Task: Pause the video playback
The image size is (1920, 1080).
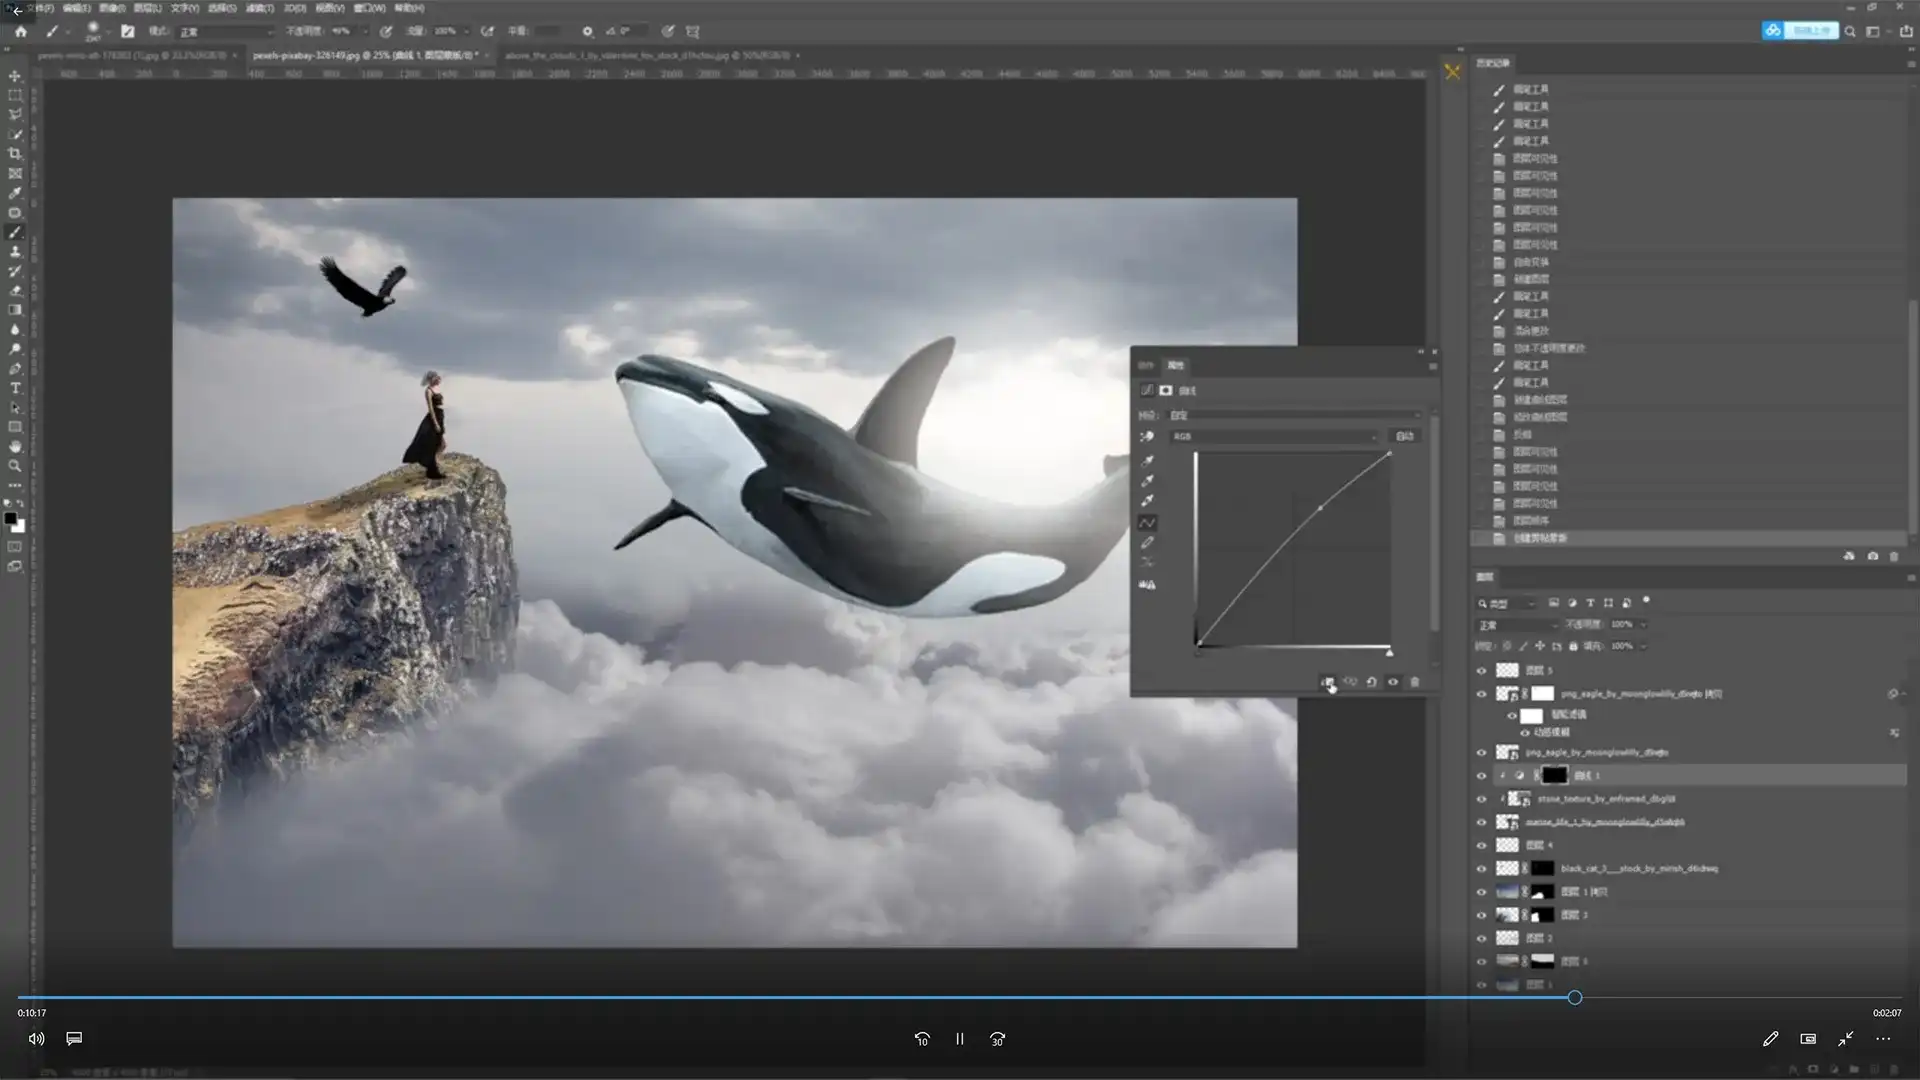Action: point(959,1039)
